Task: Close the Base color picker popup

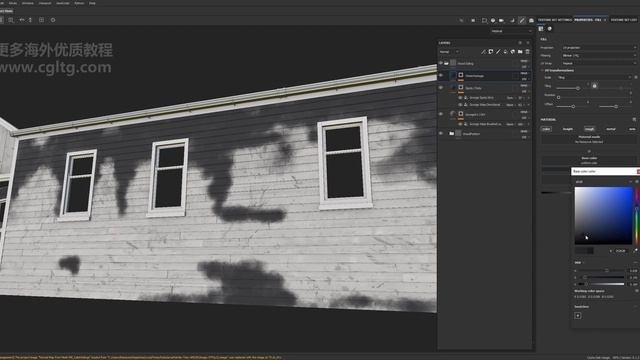Action: 638,171
